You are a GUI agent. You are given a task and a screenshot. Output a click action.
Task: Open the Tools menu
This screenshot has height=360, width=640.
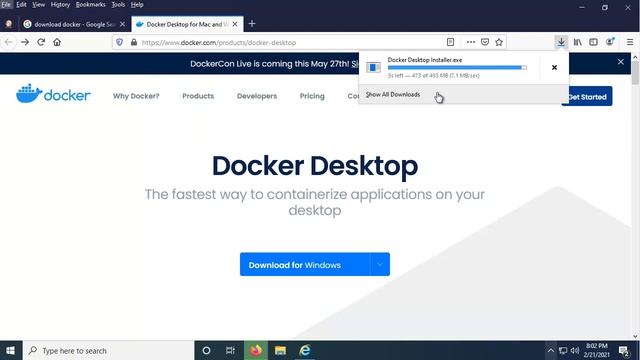(118, 4)
